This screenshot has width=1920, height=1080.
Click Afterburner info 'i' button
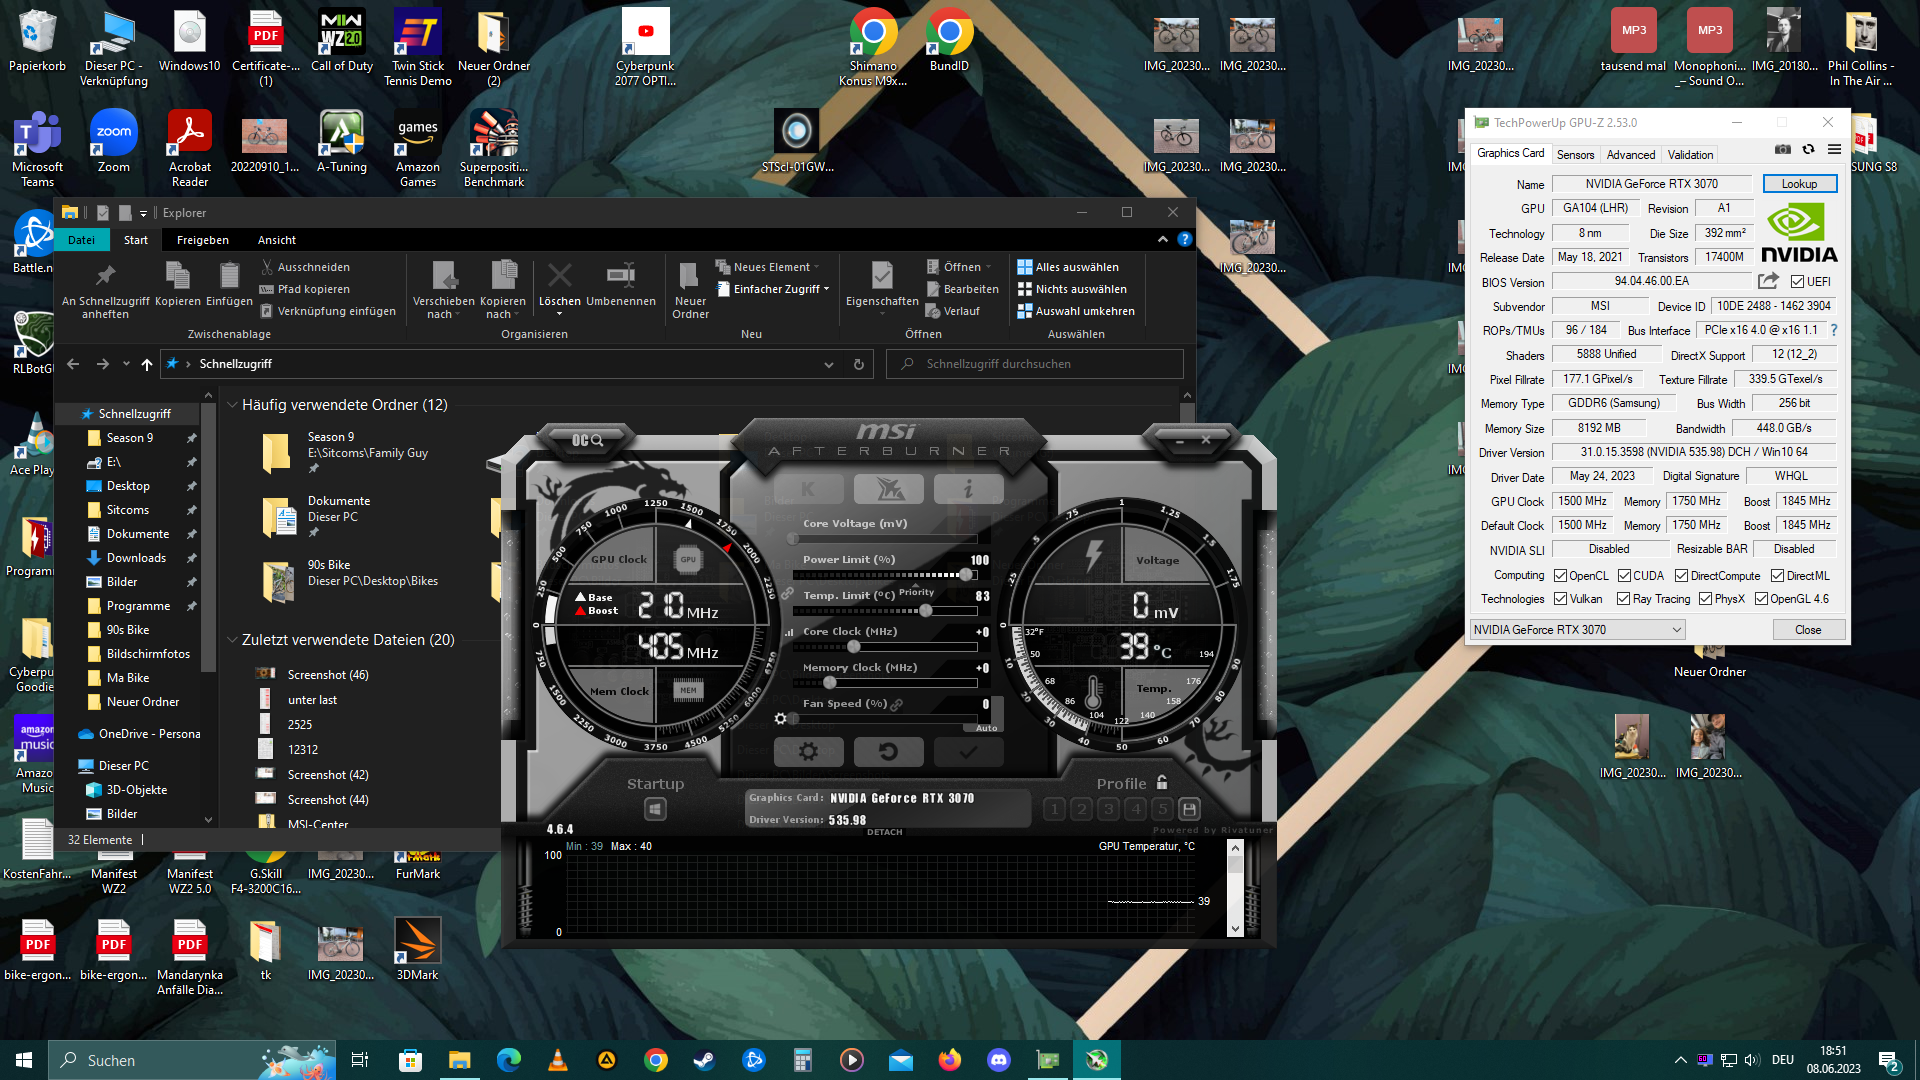(968, 489)
